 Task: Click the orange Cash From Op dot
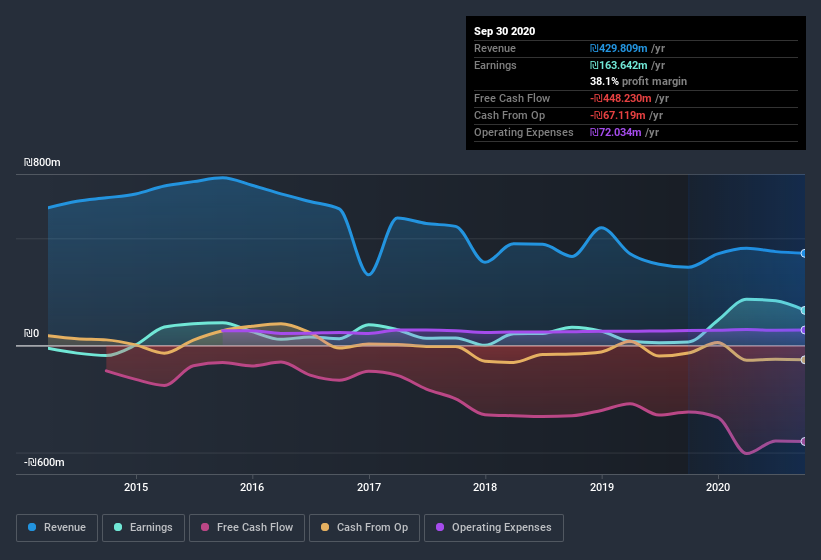(326, 527)
